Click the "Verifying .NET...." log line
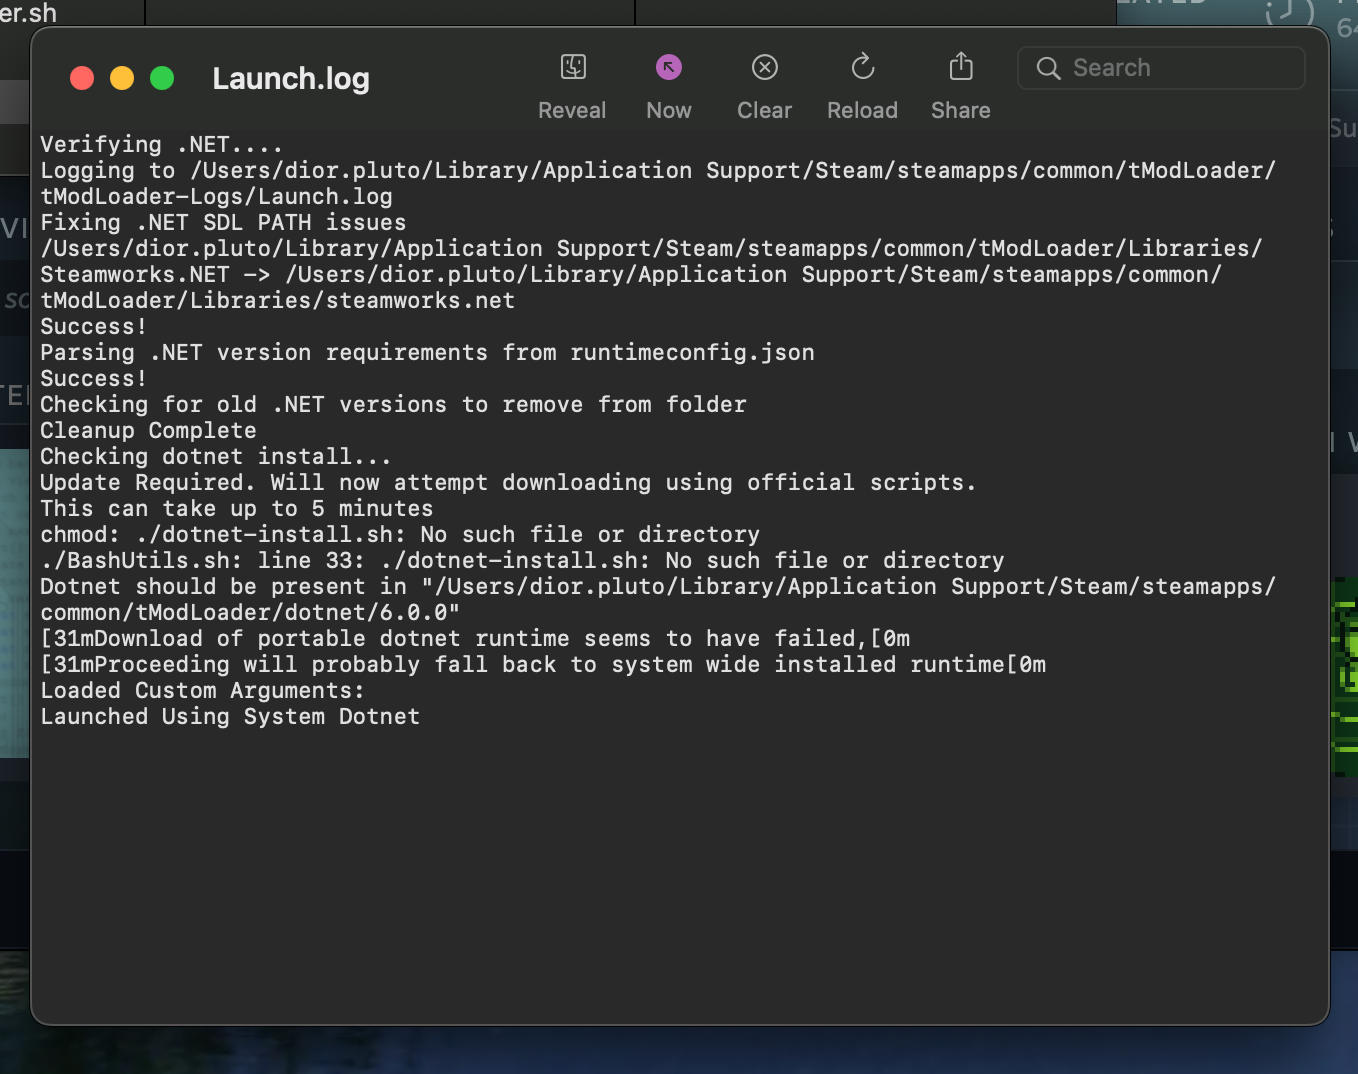 point(161,145)
